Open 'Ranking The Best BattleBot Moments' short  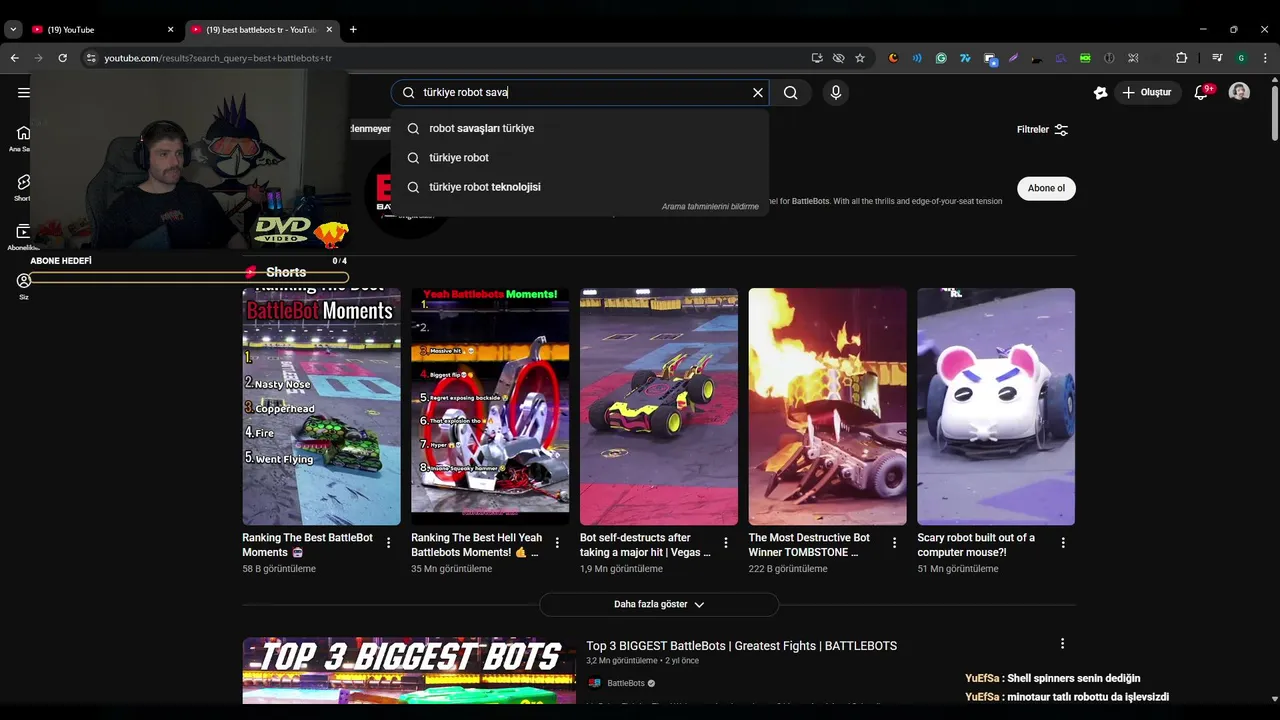coord(321,406)
